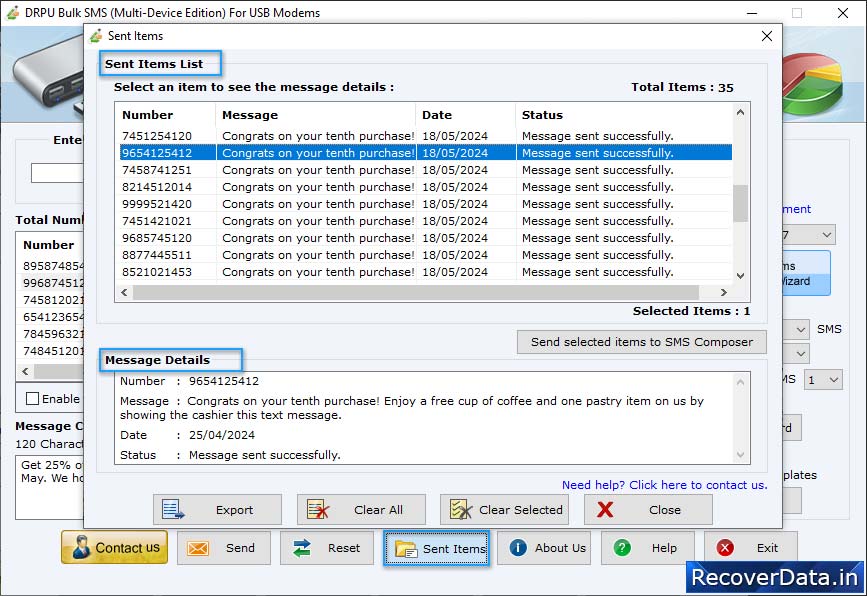The width and height of the screenshot is (867, 596).
Task: Sort list by Number column header
Action: click(x=166, y=115)
